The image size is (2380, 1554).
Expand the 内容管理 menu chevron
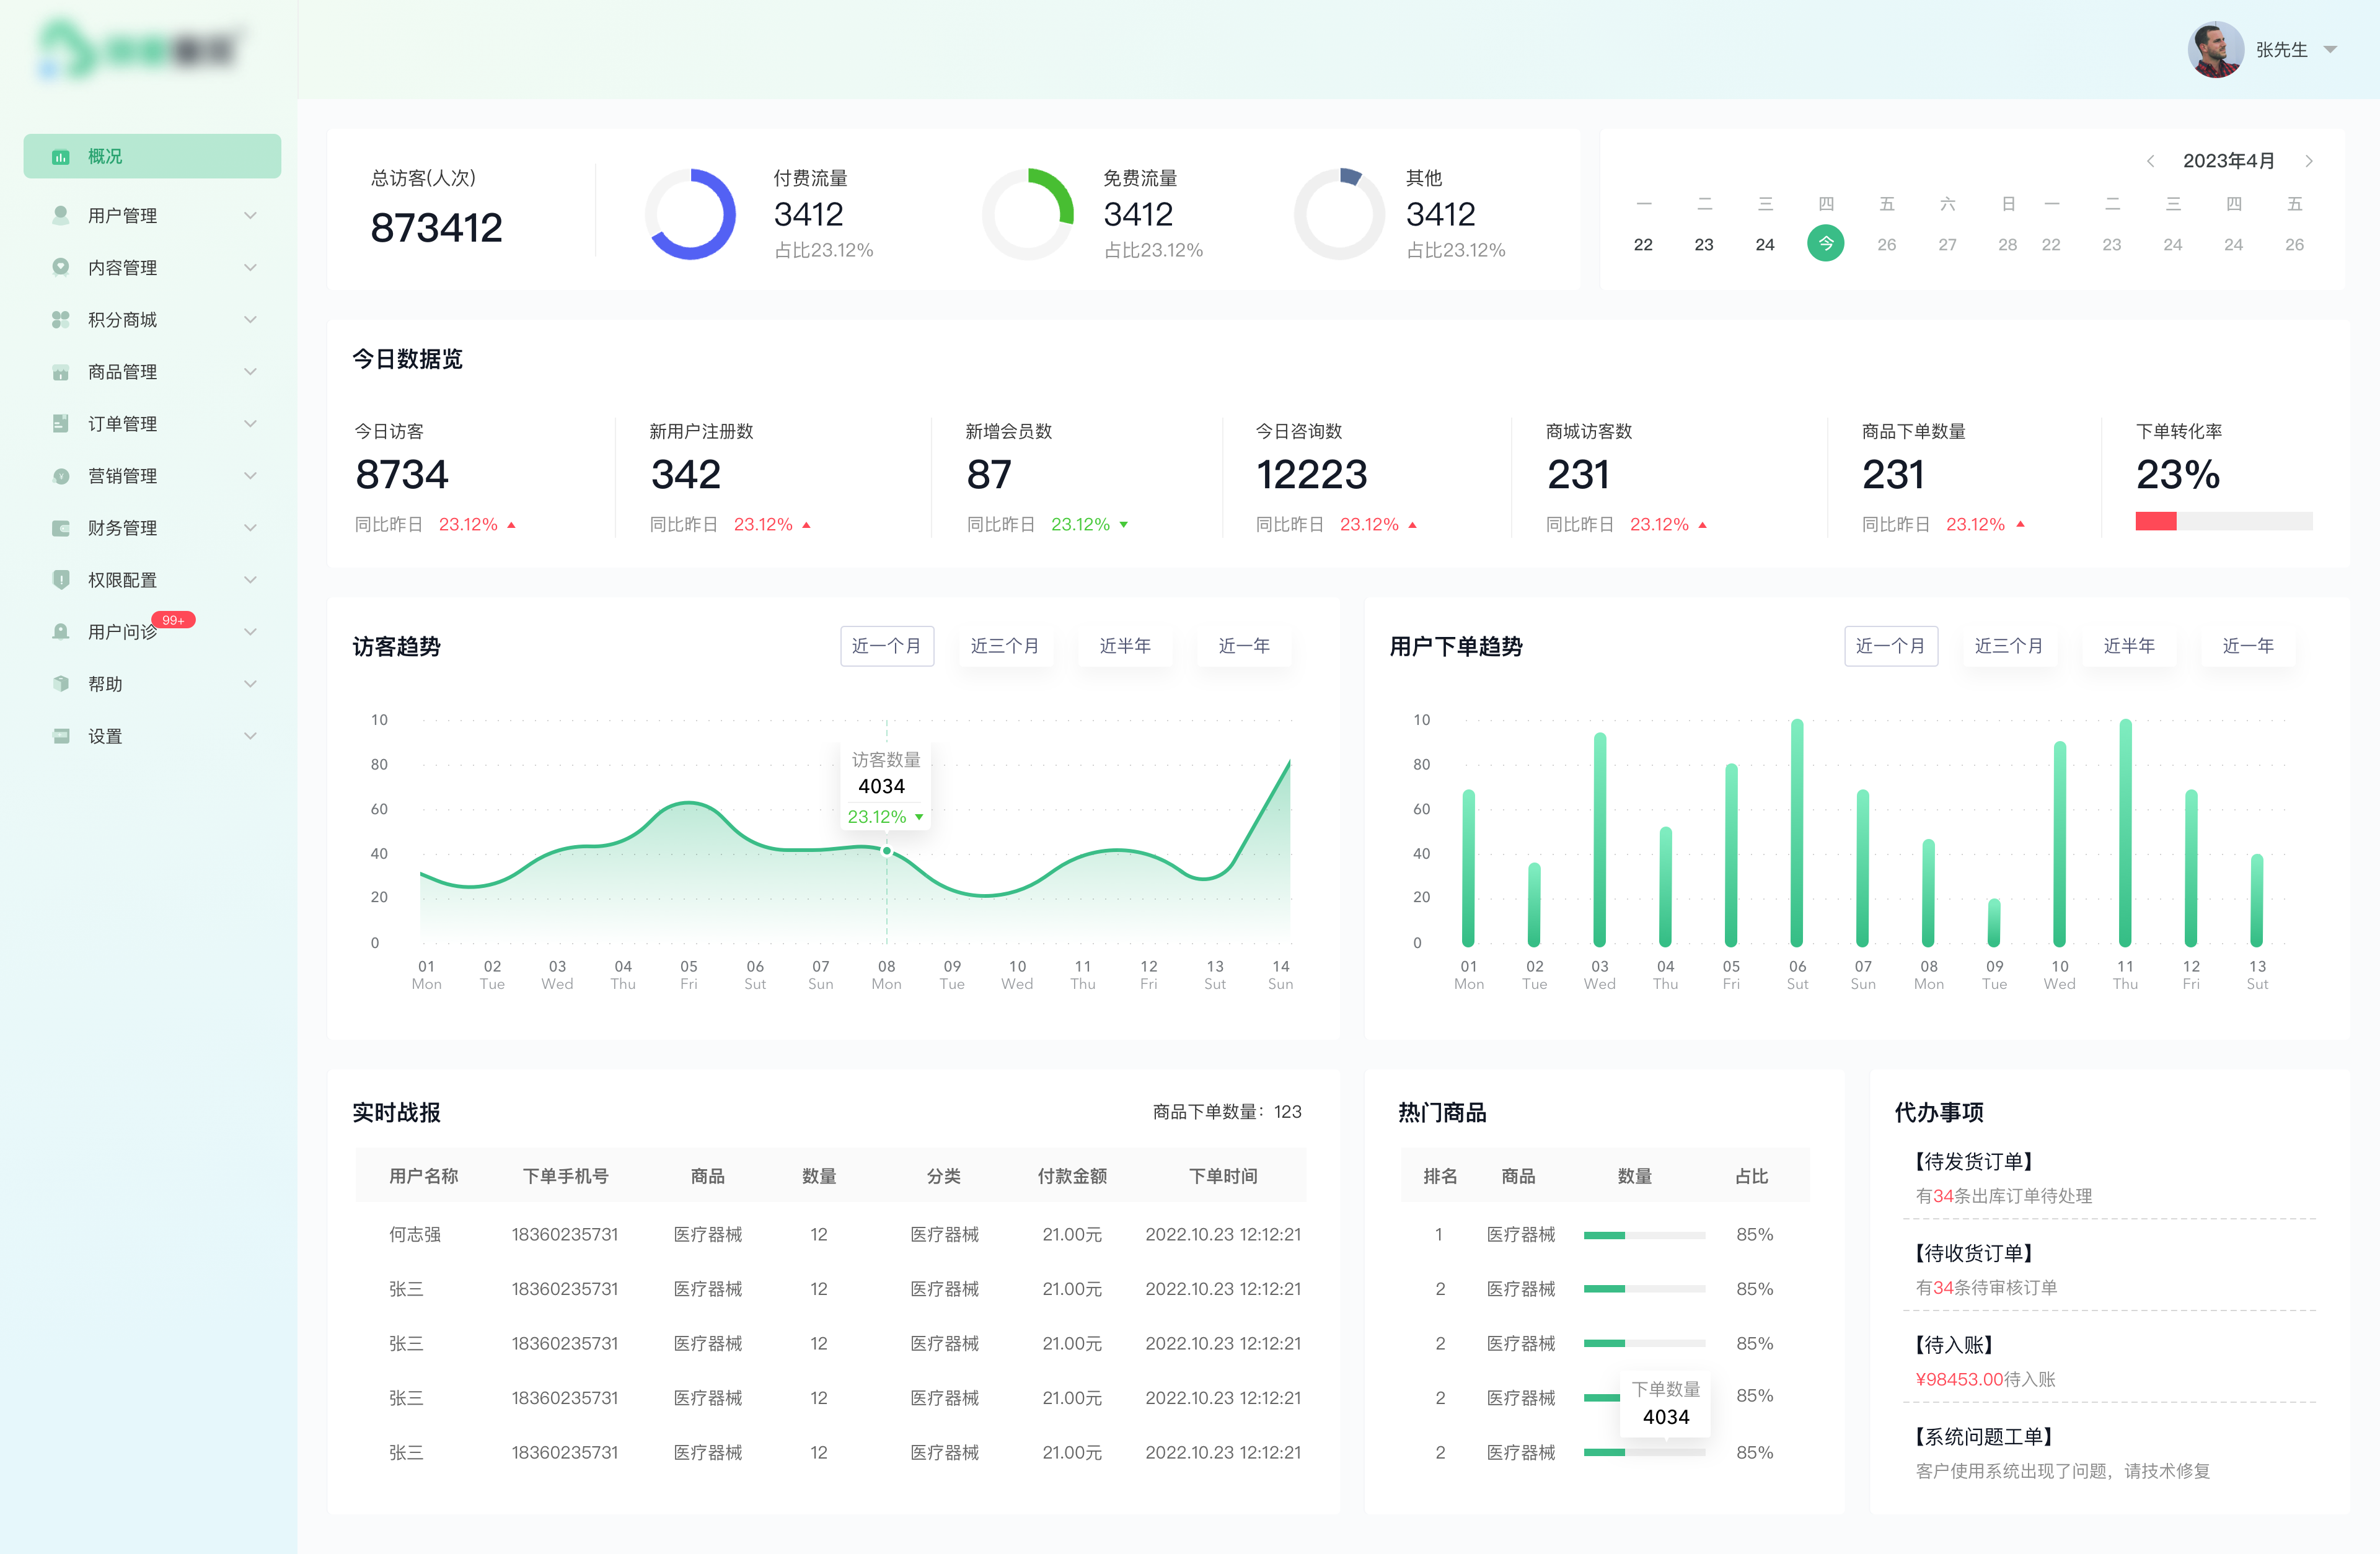click(x=250, y=267)
